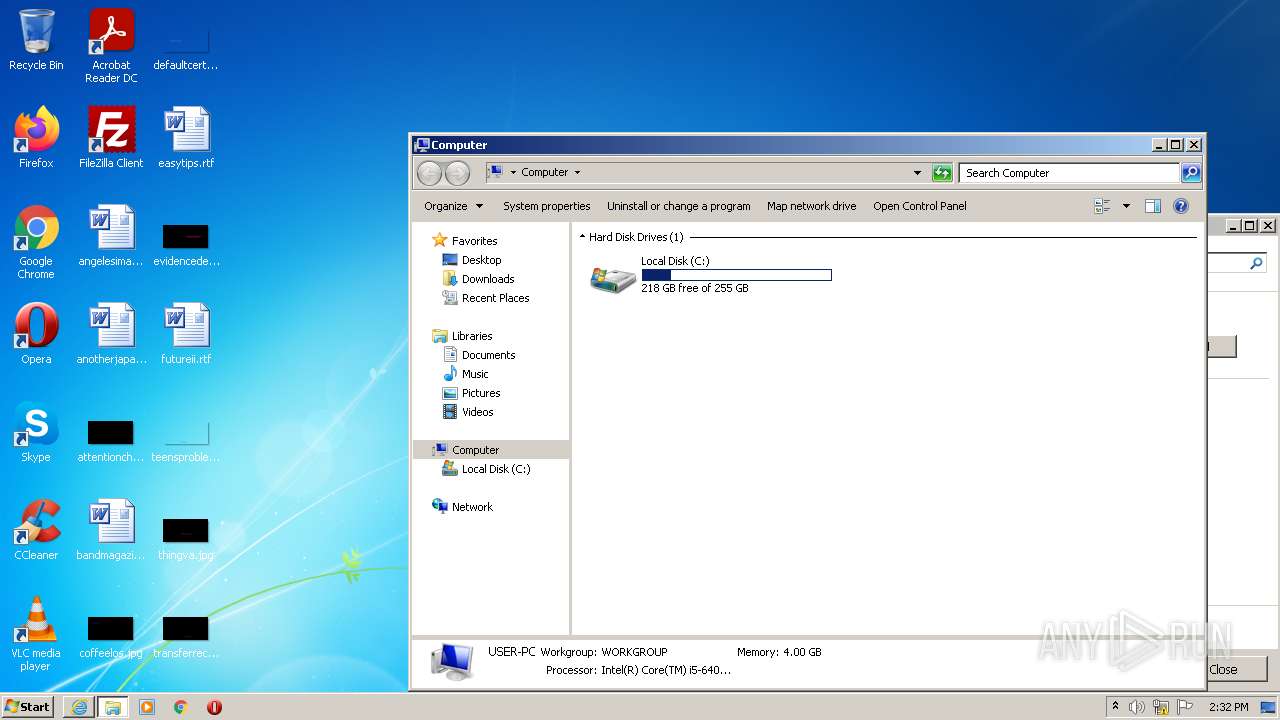The height and width of the screenshot is (720, 1280).
Task: Click the volume speaker tray icon
Action: point(1137,707)
